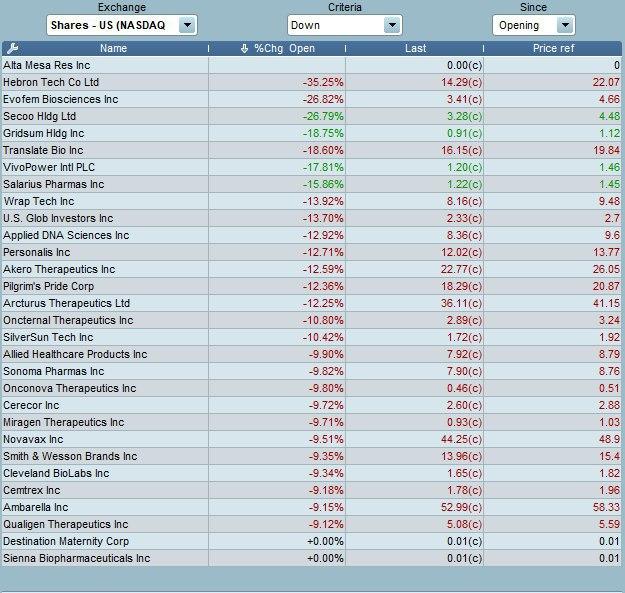
Task: Select SilverSun Tech Inc
Action: [48, 337]
